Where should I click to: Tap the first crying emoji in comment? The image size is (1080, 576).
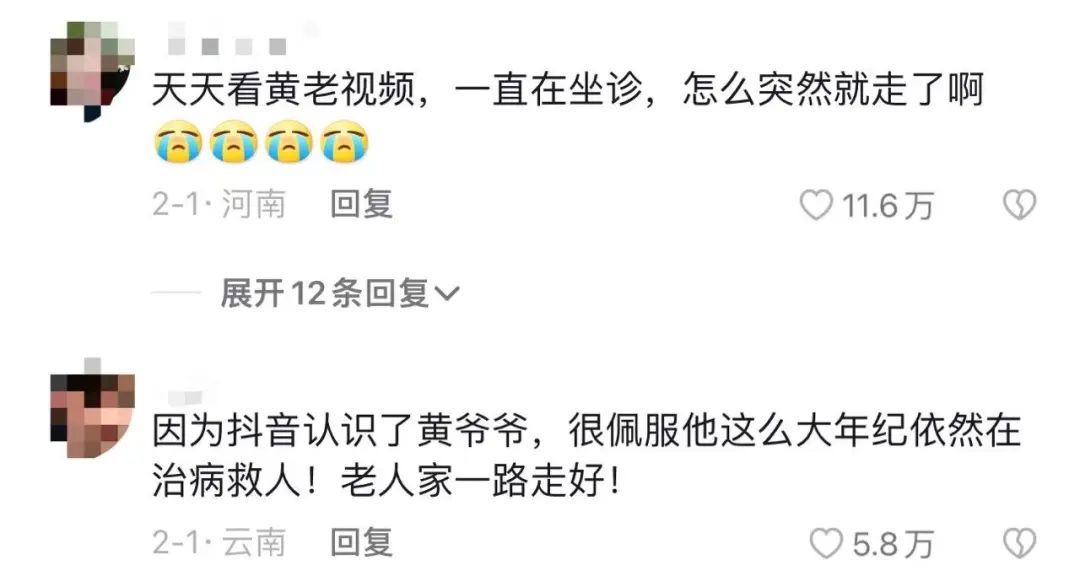(x=178, y=142)
